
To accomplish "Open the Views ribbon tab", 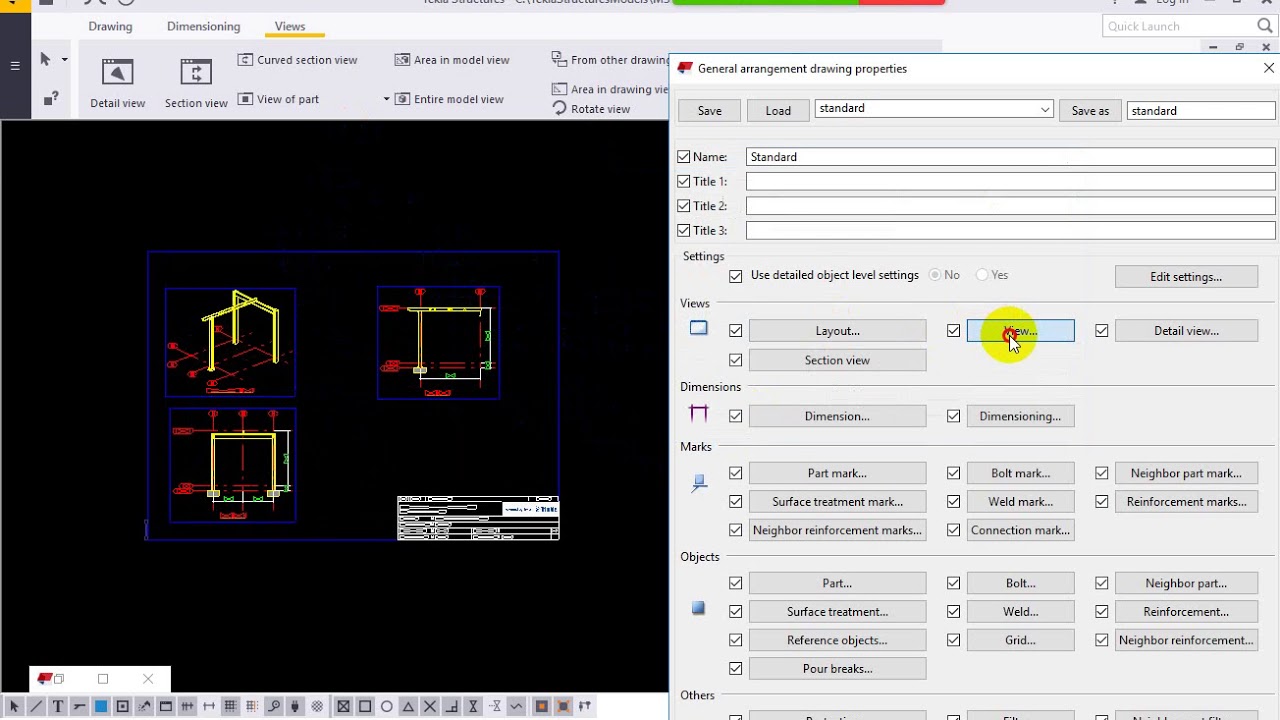I will (x=290, y=26).
